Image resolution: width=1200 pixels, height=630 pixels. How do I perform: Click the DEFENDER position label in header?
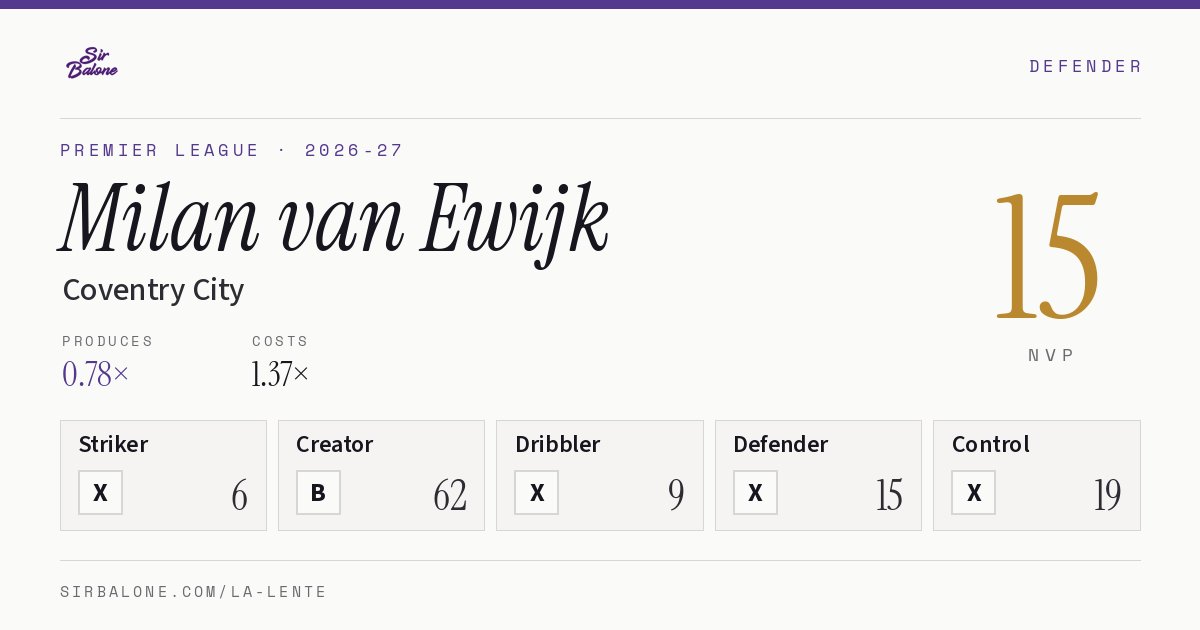pyautogui.click(x=1086, y=66)
